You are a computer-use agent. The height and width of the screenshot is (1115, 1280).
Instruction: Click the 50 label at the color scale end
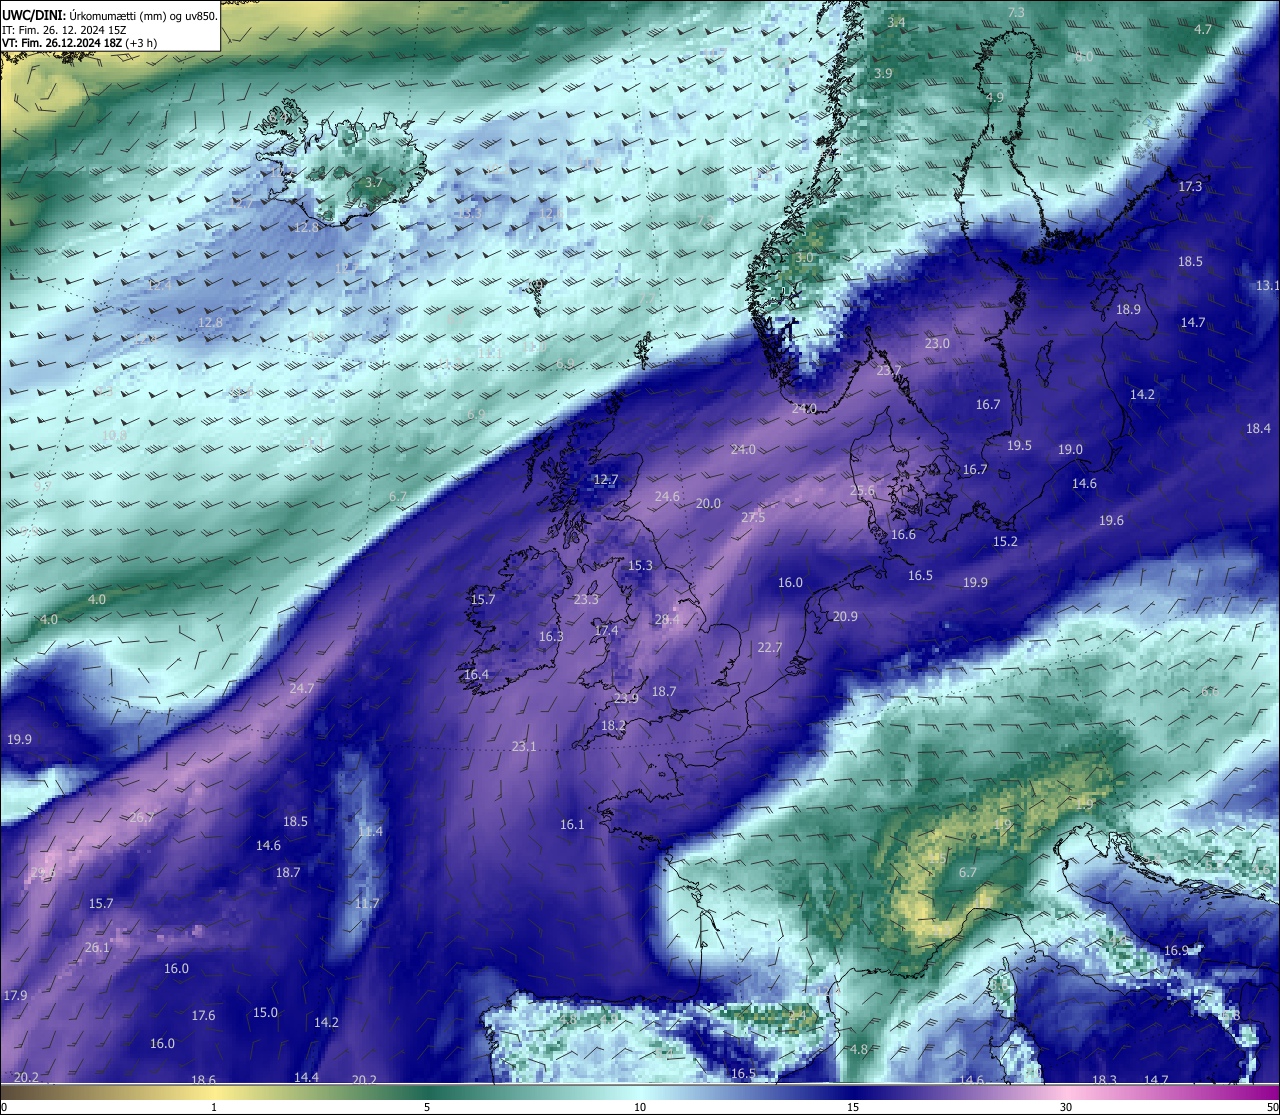click(1272, 1107)
